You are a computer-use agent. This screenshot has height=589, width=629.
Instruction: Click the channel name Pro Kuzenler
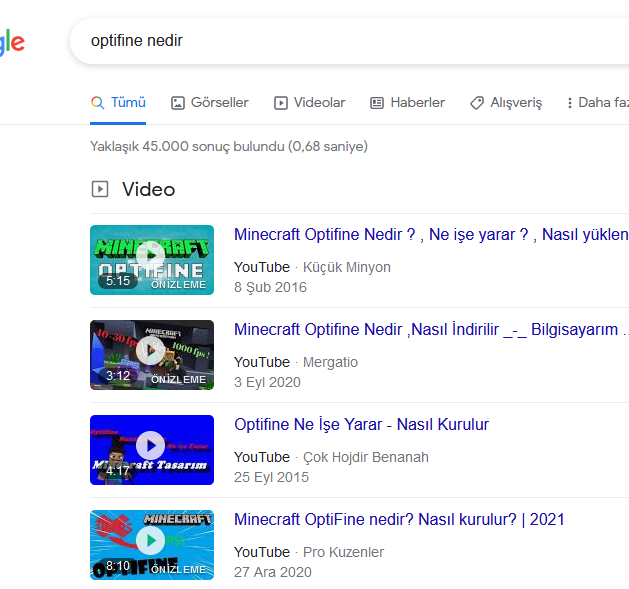[343, 552]
